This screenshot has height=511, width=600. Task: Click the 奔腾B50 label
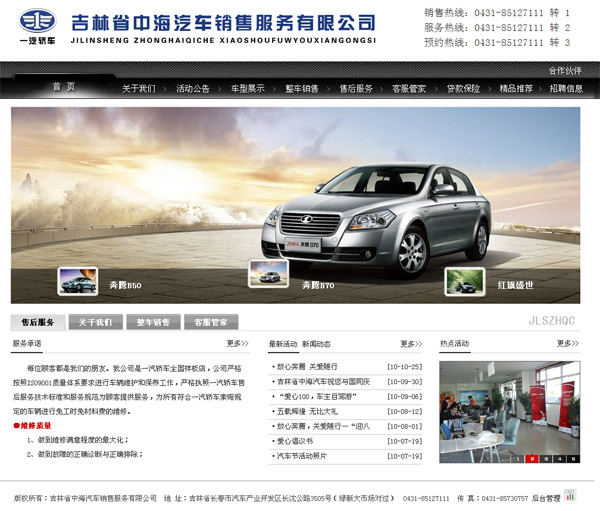[x=125, y=285]
